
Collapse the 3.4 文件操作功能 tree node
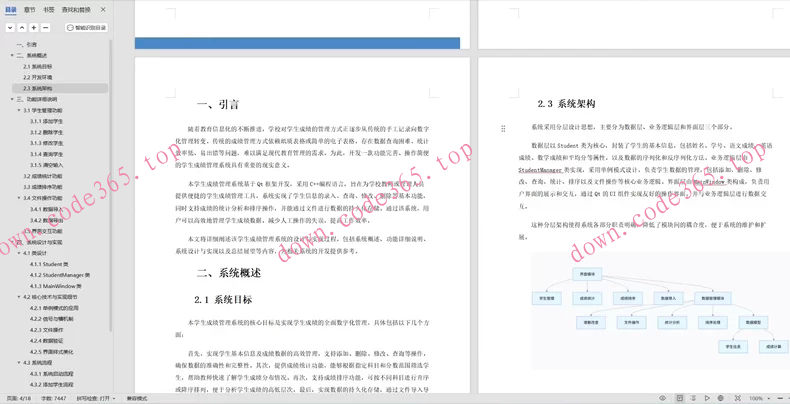coord(19,198)
